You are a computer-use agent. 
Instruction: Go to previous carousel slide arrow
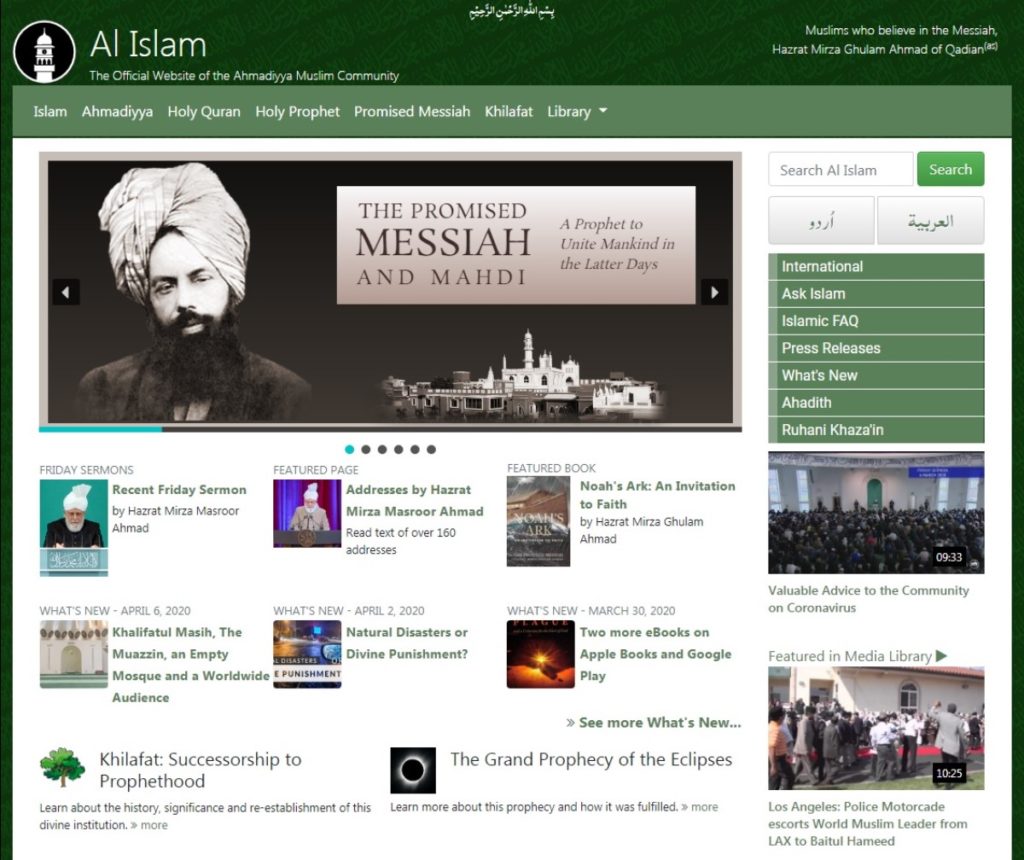pos(66,292)
